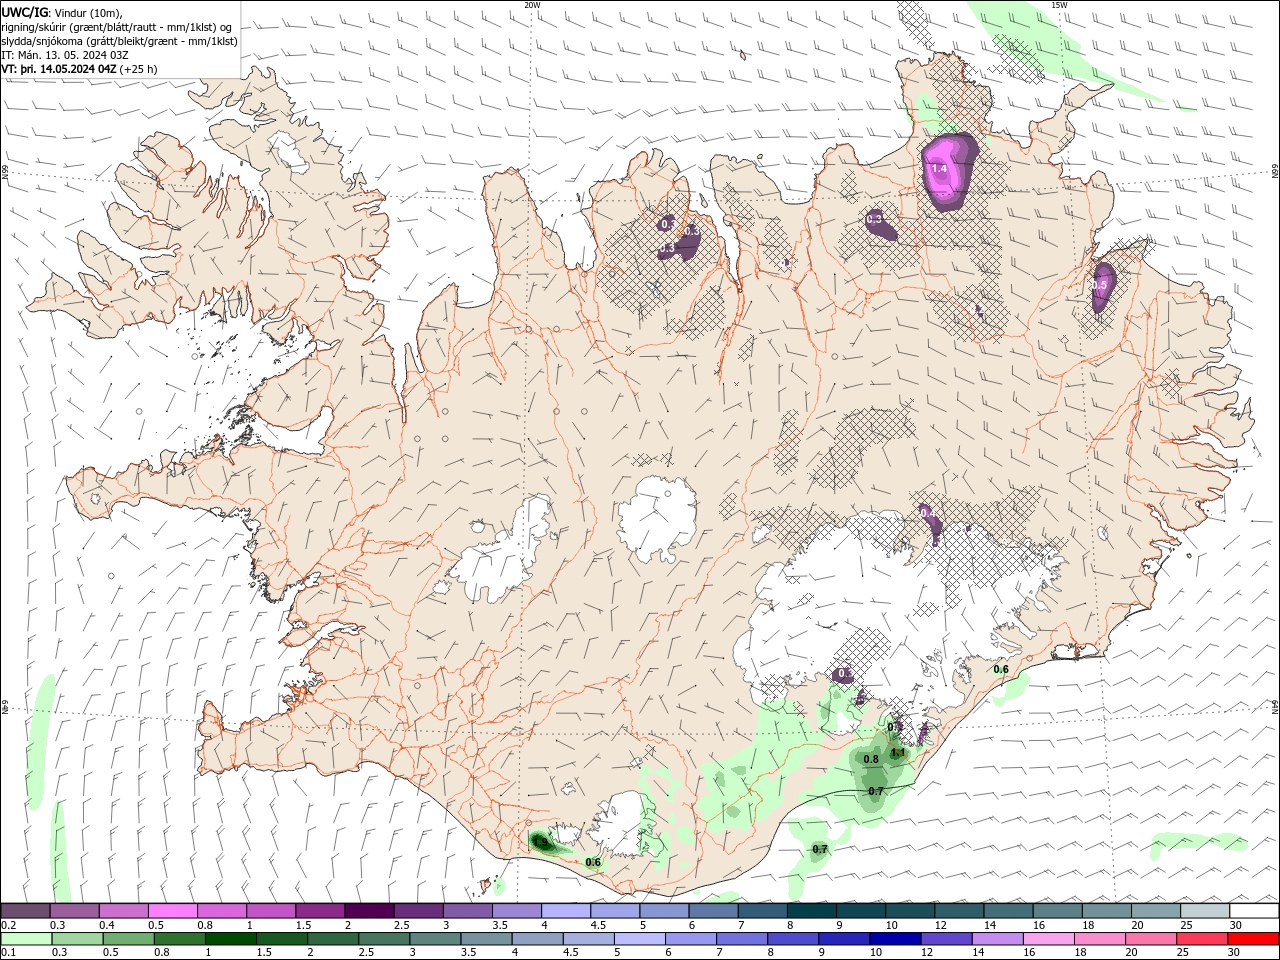
Task: Click the light pink 16 mm rain swatch
Action: pos(1049,939)
